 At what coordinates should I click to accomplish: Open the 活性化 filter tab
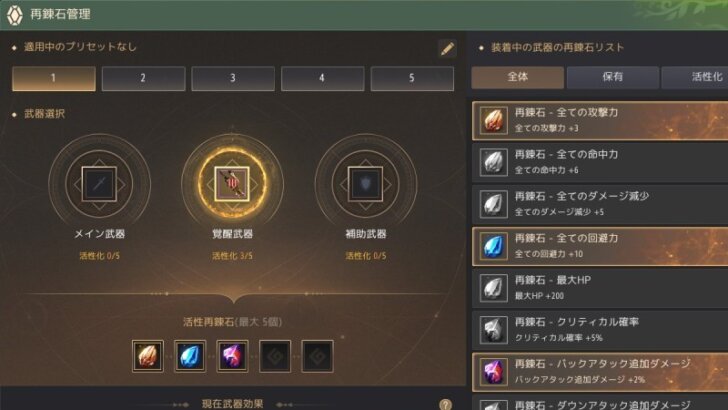695,77
